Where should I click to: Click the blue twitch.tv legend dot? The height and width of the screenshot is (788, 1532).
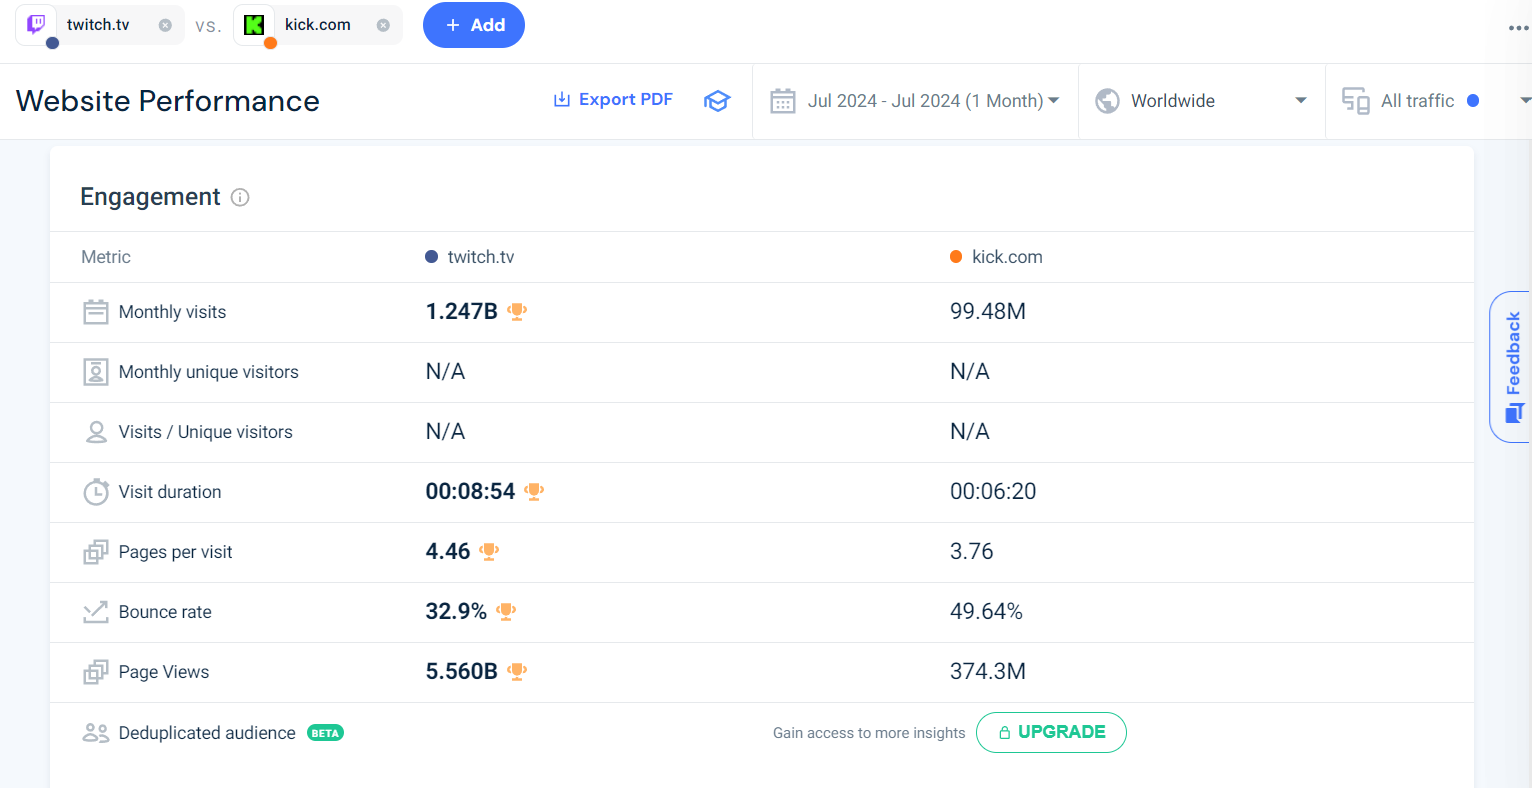click(x=432, y=257)
